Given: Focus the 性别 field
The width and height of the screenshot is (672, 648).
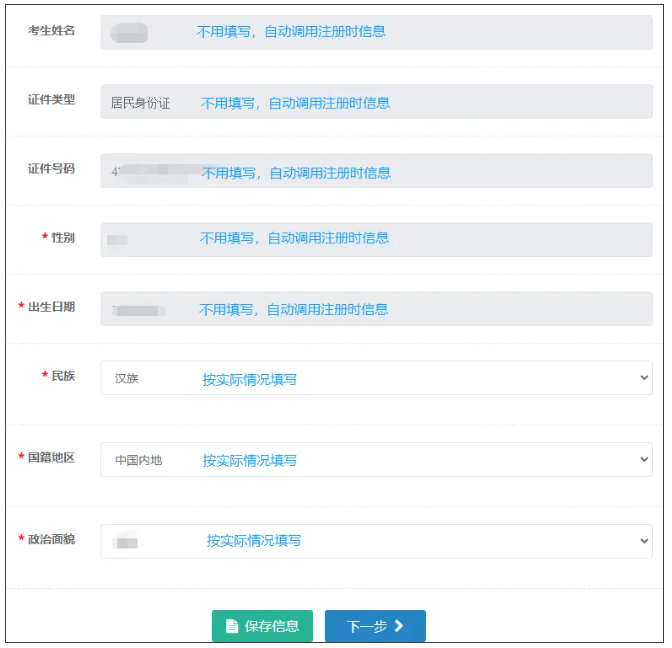Looking at the screenshot, I should 376,239.
